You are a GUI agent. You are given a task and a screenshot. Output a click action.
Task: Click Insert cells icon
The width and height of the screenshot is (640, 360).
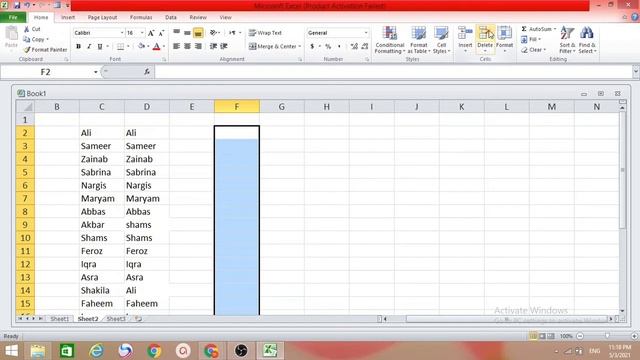(x=465, y=33)
